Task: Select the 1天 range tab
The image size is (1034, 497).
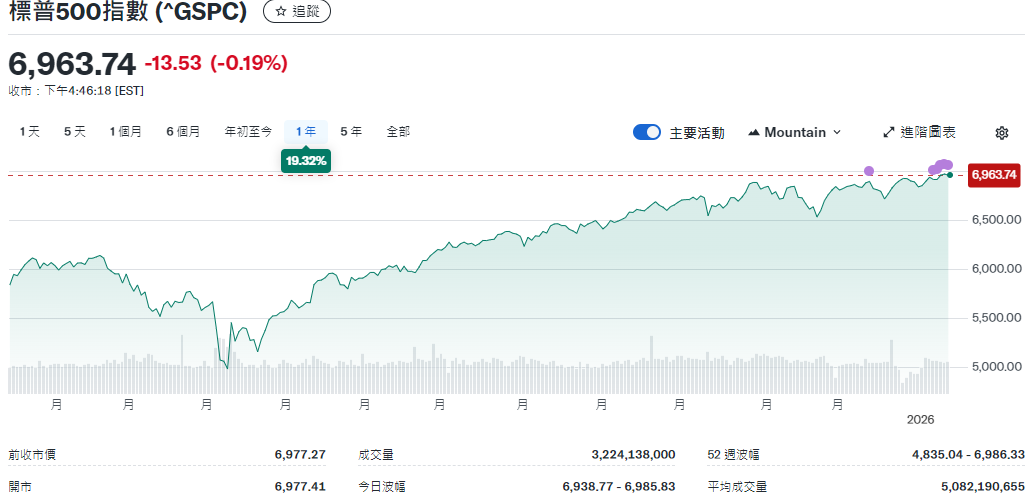Action: [30, 132]
